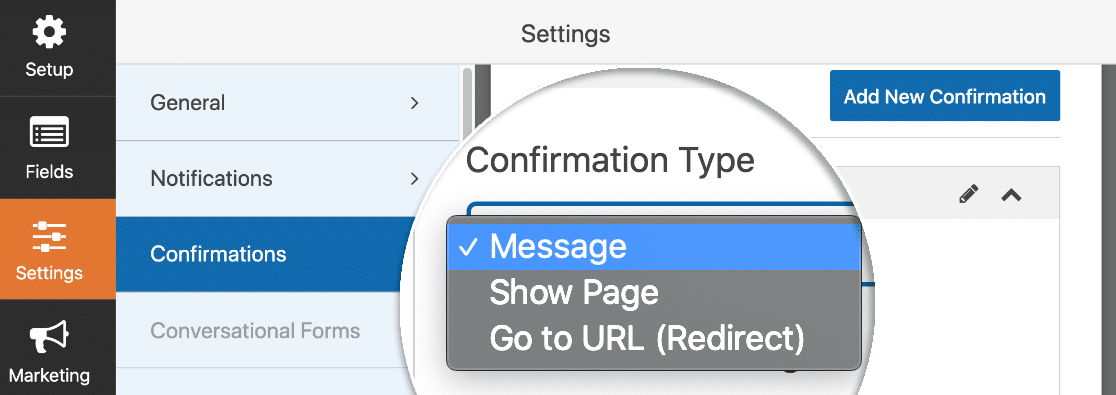Open the Marketing megaphone icon
Screen dimensions: 1116x395
pos(49,338)
